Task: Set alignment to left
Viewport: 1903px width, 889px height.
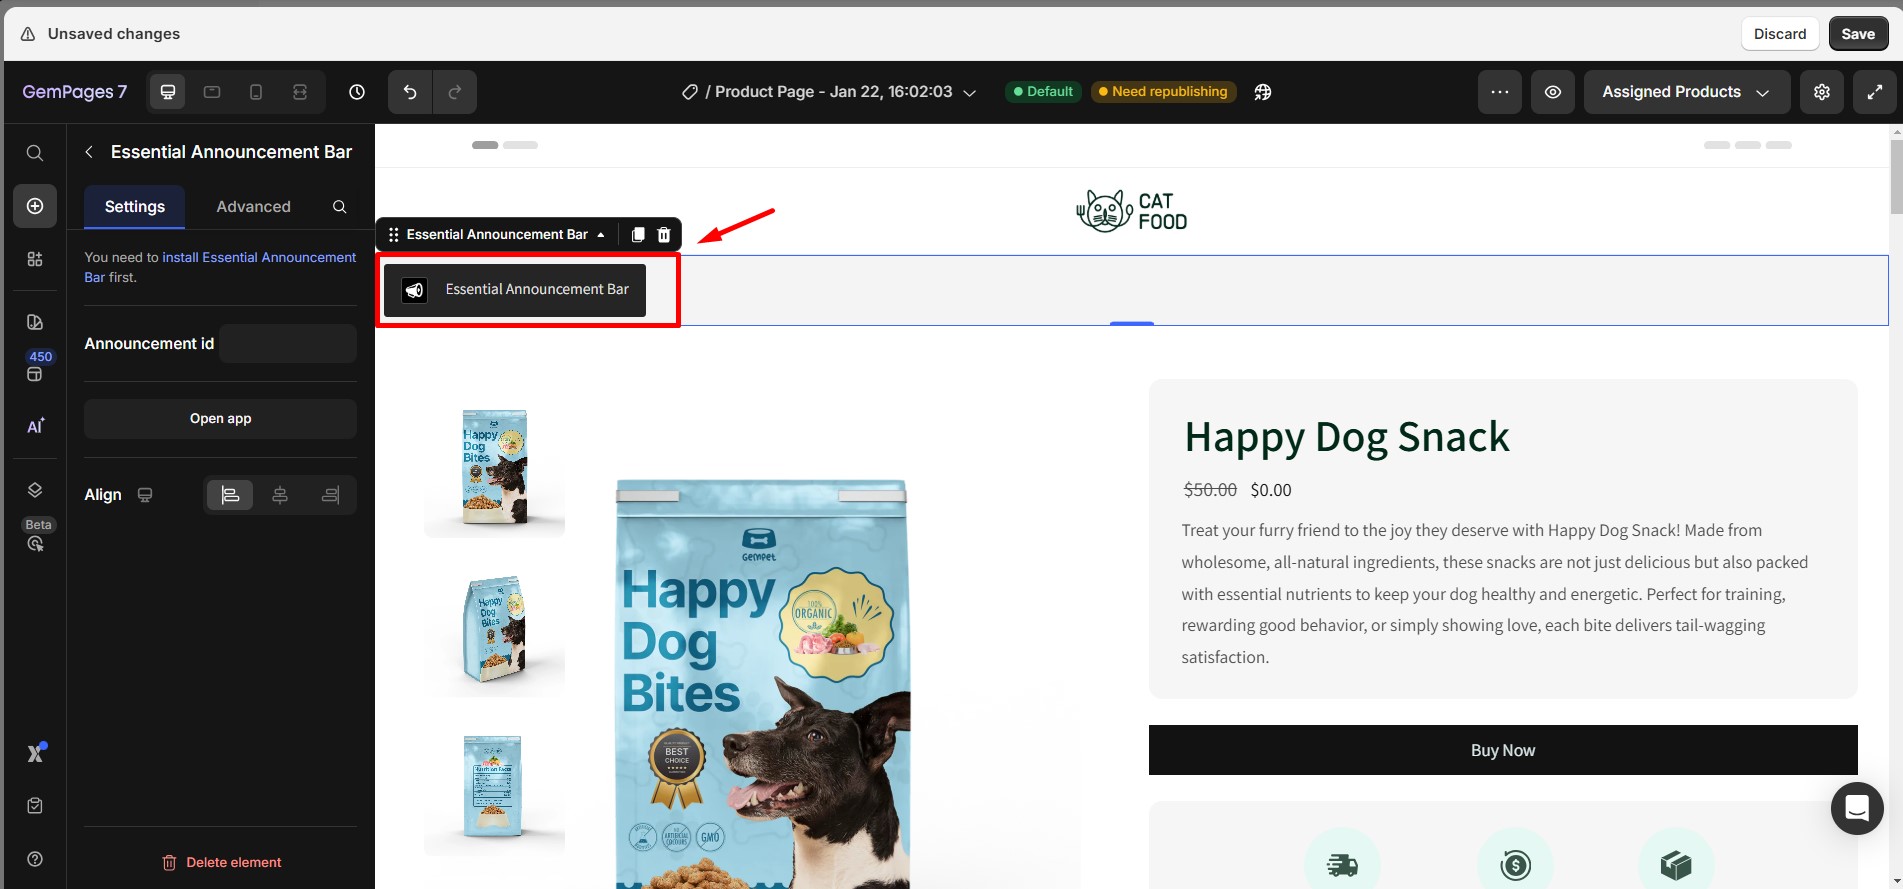Action: coord(230,495)
